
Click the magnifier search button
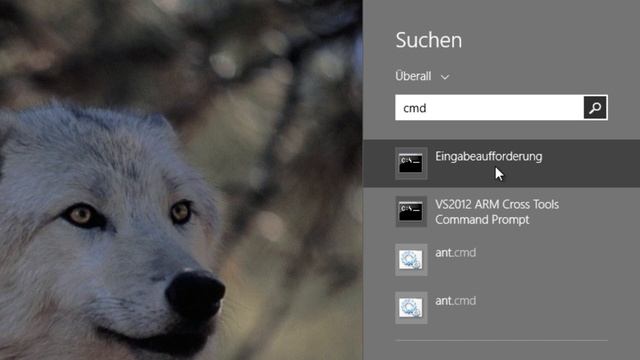(x=595, y=108)
